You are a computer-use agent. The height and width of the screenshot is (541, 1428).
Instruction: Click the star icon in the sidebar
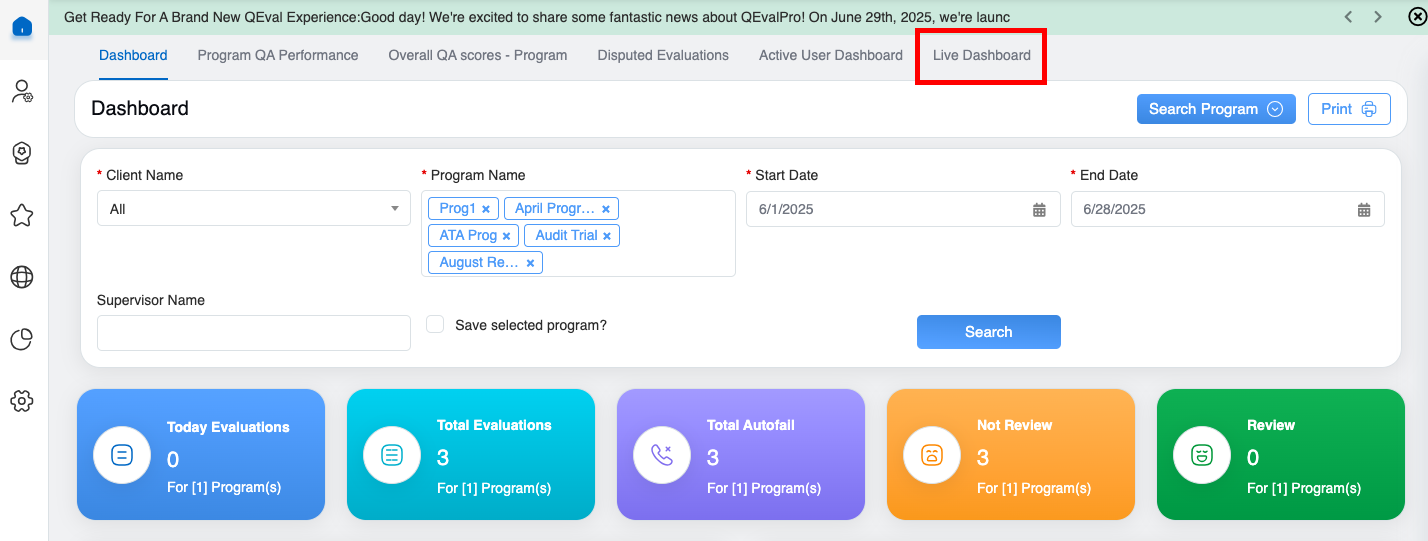tap(22, 215)
